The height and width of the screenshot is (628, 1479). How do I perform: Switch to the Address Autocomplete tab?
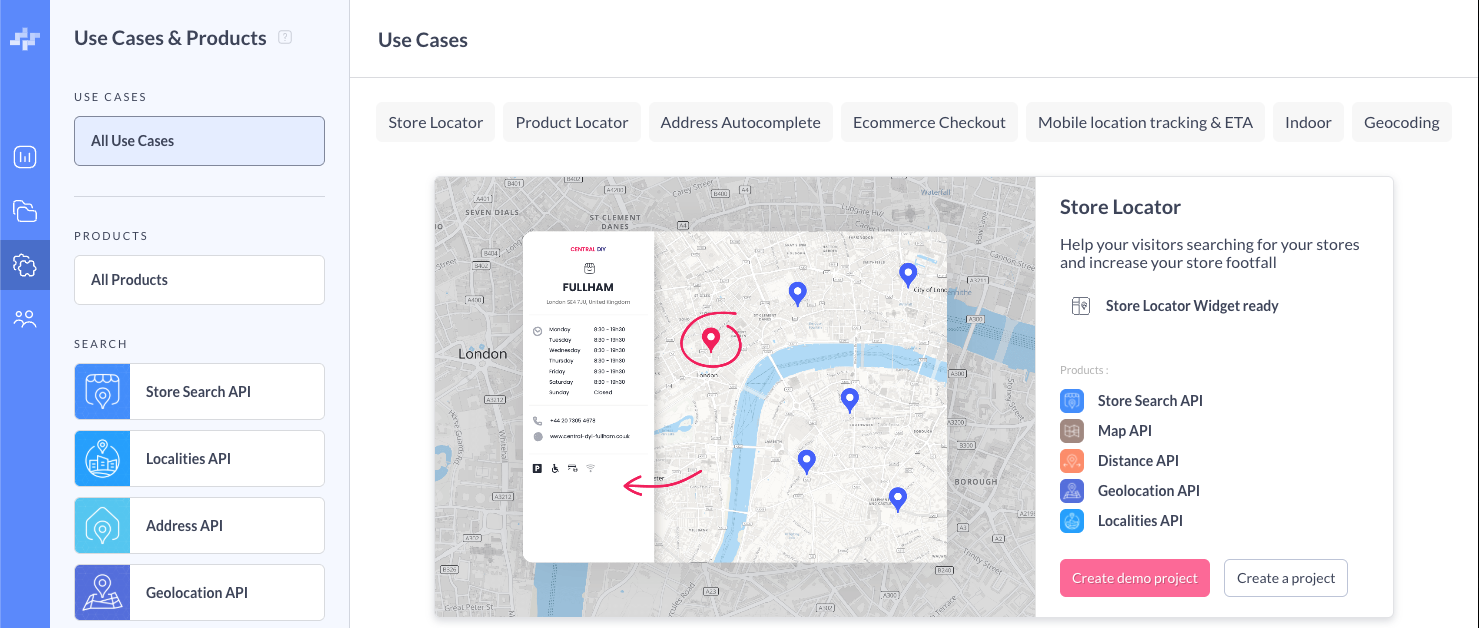point(740,123)
